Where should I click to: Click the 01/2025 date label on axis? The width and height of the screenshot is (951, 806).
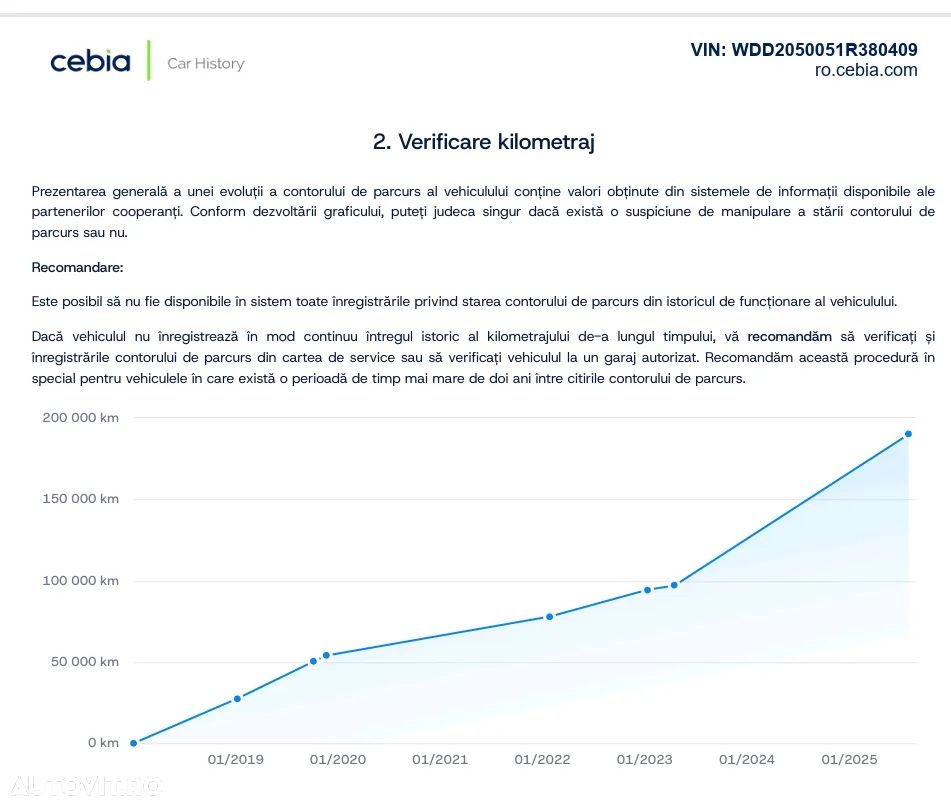coord(849,760)
